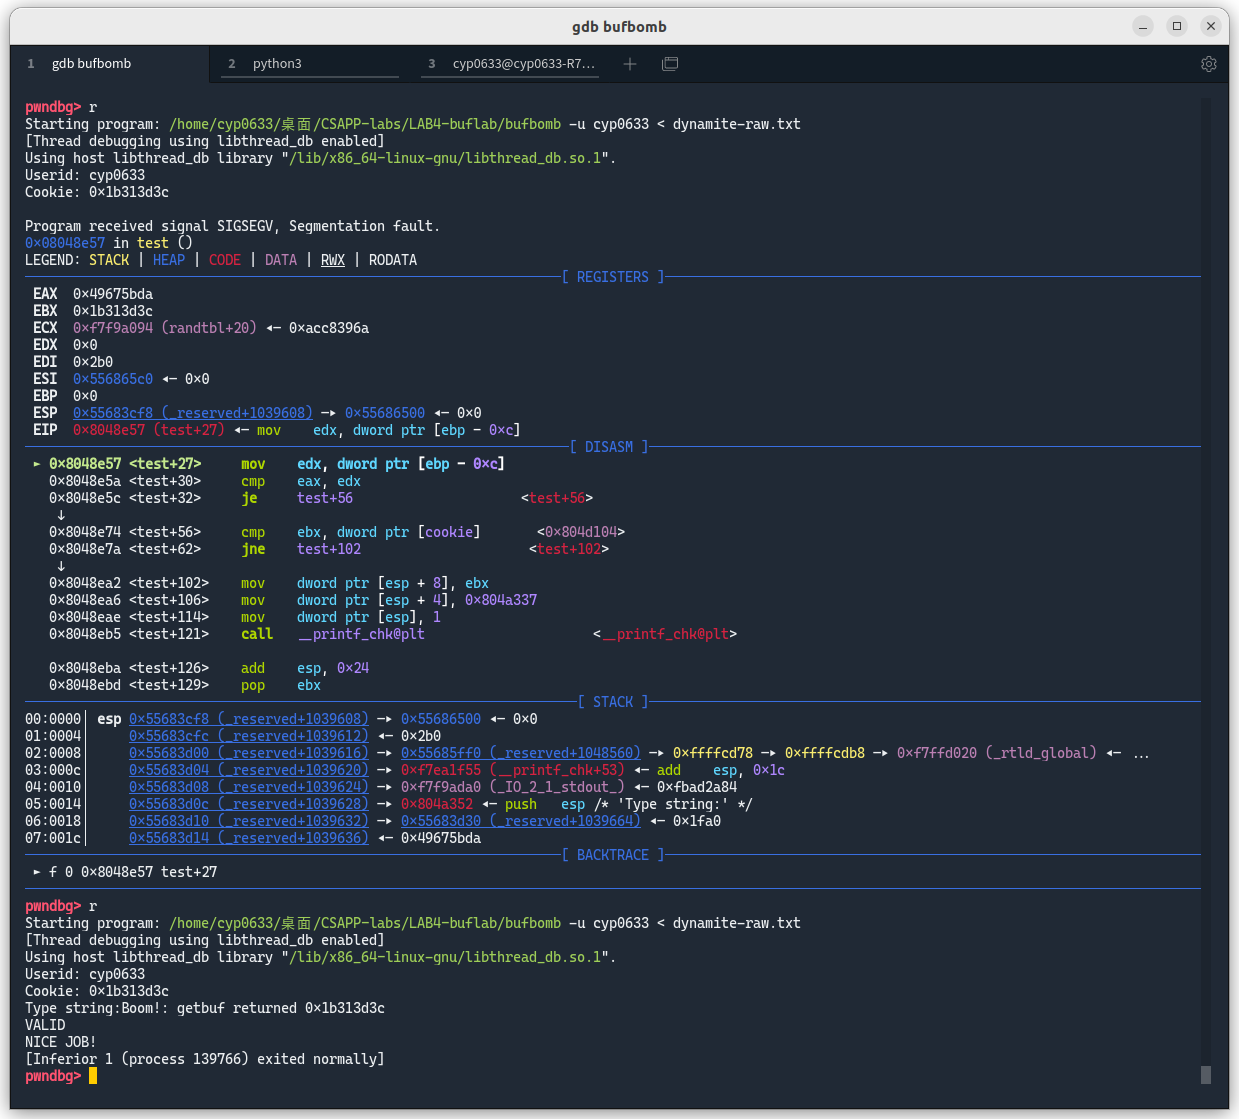Maximize the gdb bufbomb window
1239x1119 pixels.
[1177, 26]
